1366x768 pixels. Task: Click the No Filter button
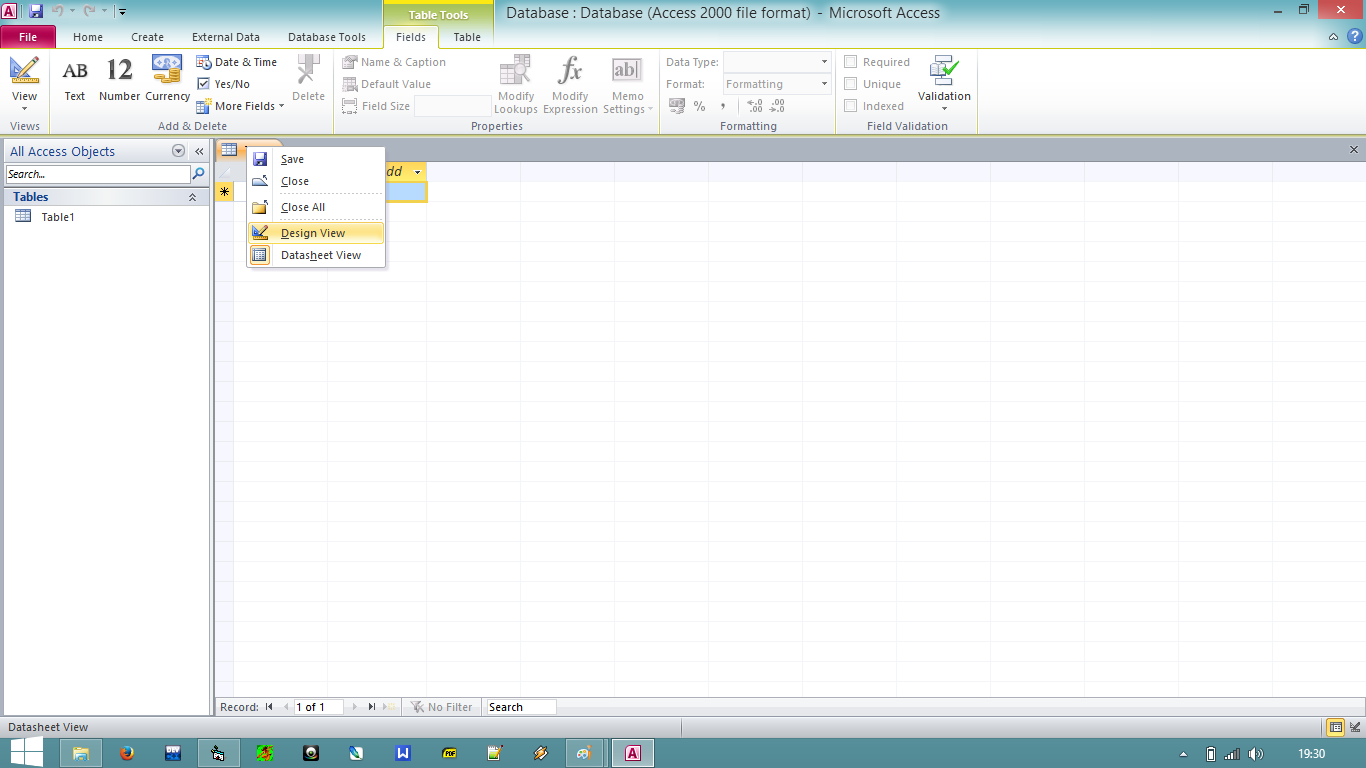(441, 707)
